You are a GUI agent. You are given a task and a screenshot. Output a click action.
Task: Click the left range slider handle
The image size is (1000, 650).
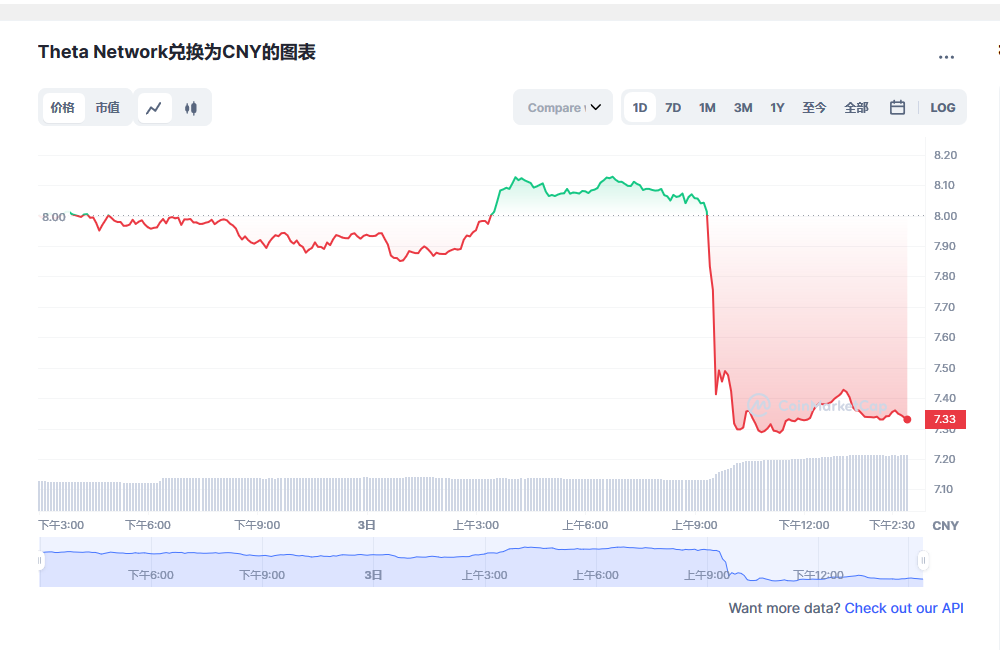[x=40, y=561]
